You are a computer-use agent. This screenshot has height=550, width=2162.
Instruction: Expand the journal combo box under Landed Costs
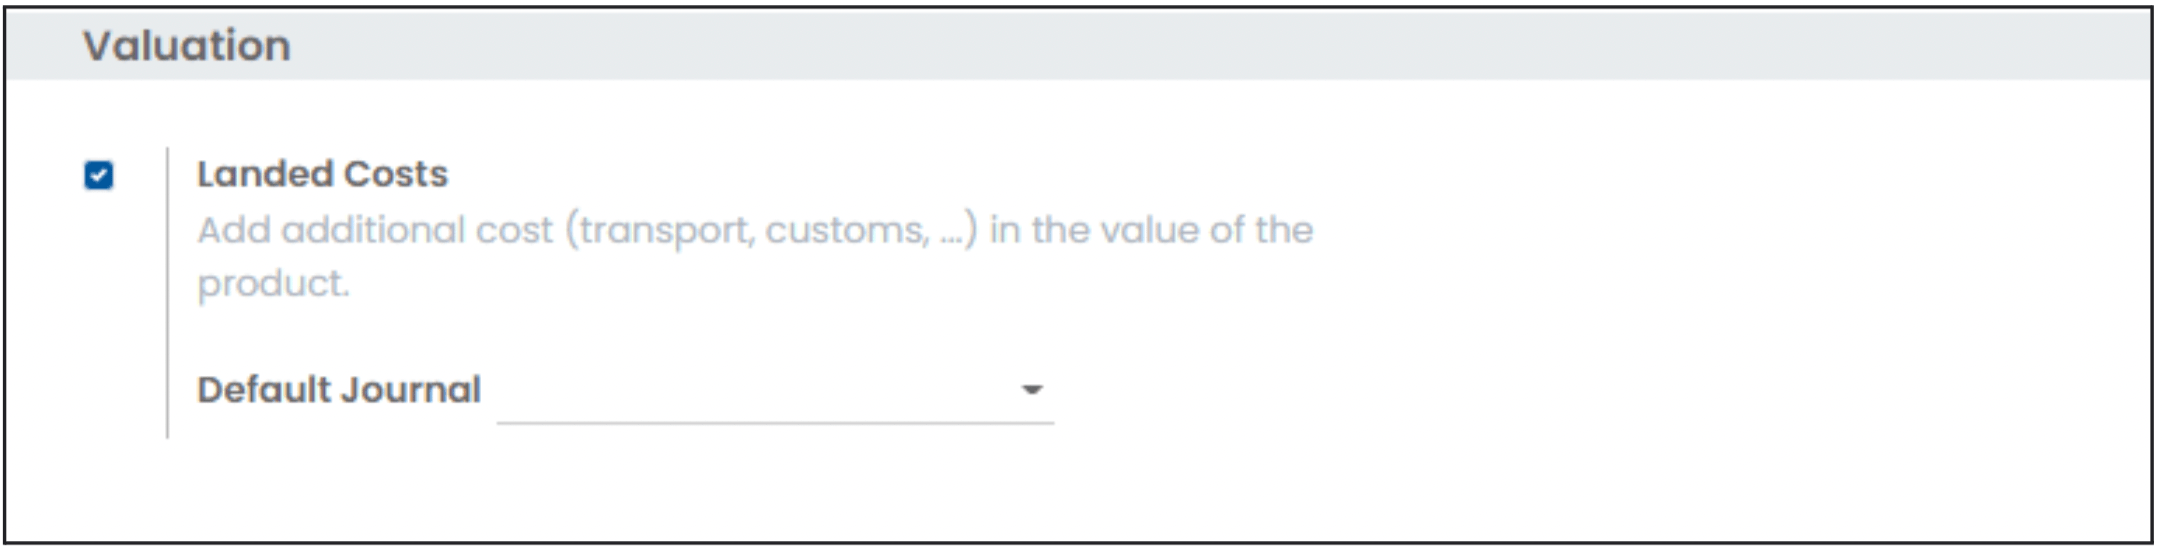tap(775, 391)
